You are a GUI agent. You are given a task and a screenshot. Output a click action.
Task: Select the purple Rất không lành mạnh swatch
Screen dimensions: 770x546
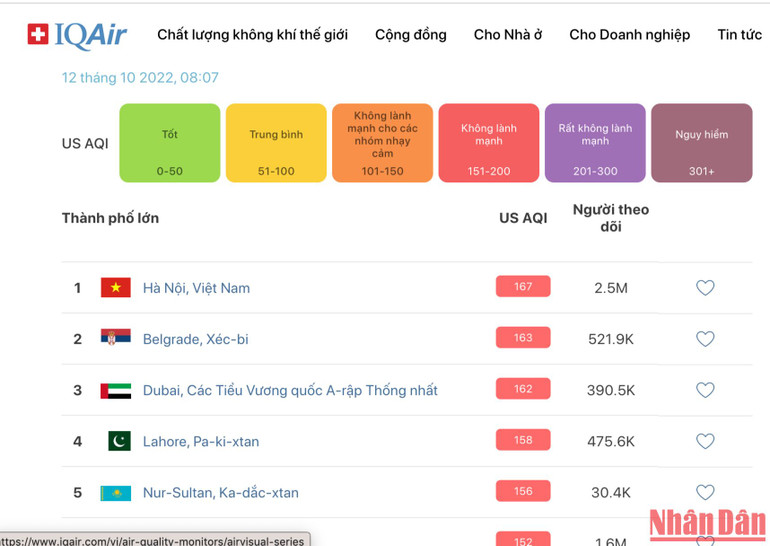[x=595, y=143]
